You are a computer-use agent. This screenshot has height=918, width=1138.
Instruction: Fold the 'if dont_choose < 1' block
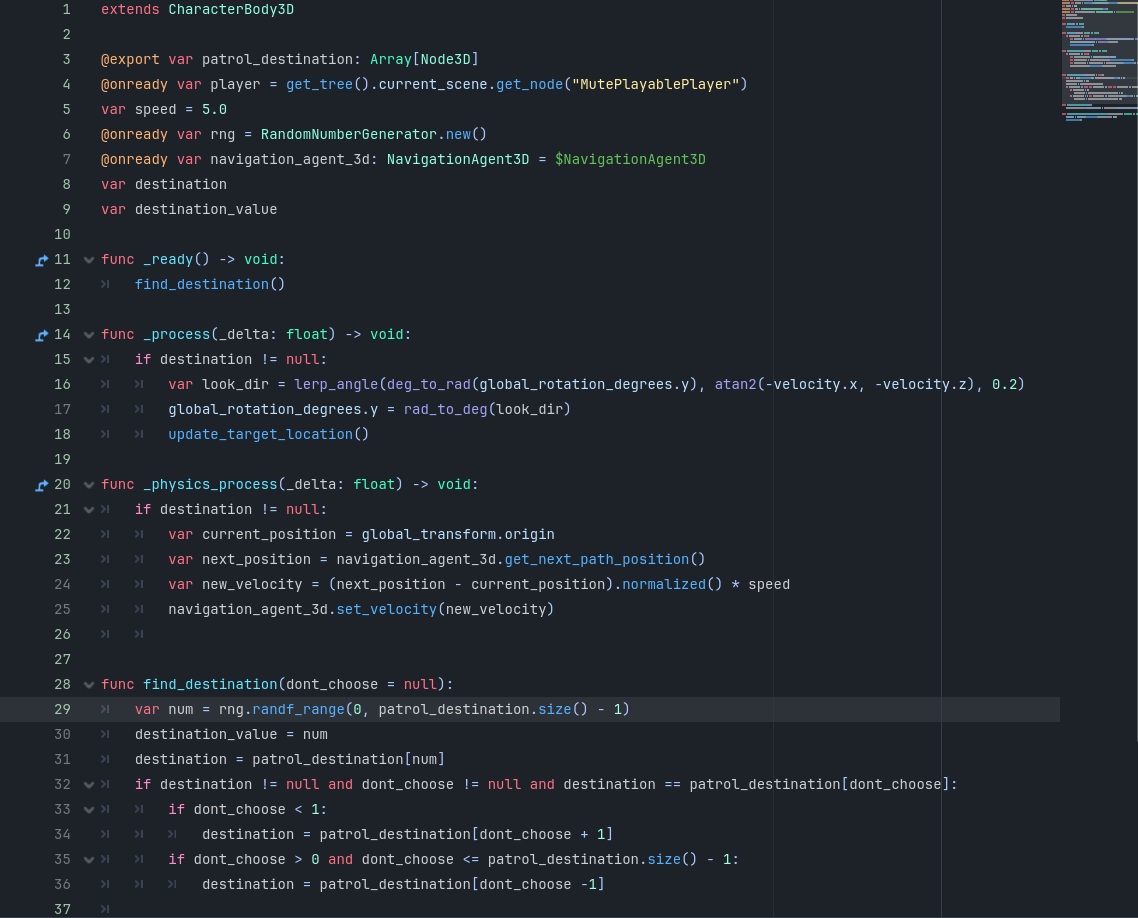pyautogui.click(x=89, y=810)
